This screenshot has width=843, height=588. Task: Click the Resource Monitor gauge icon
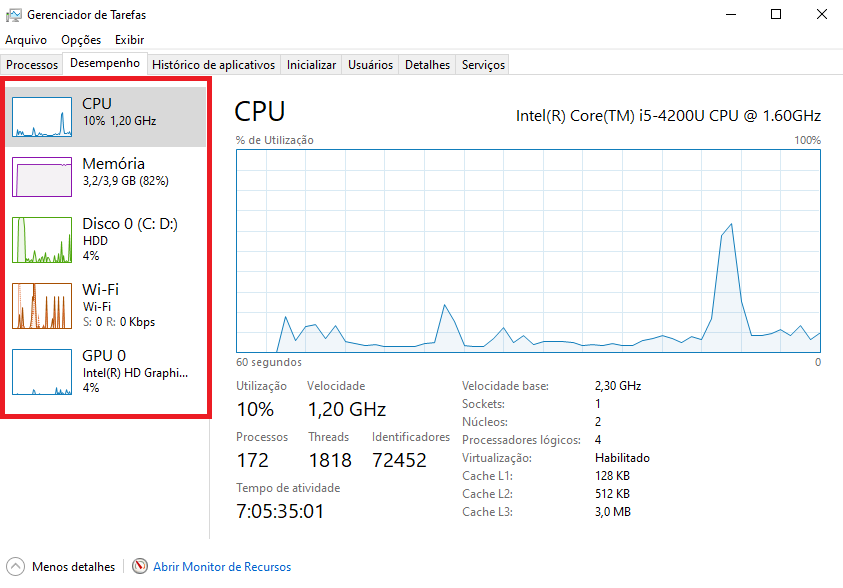[x=140, y=566]
